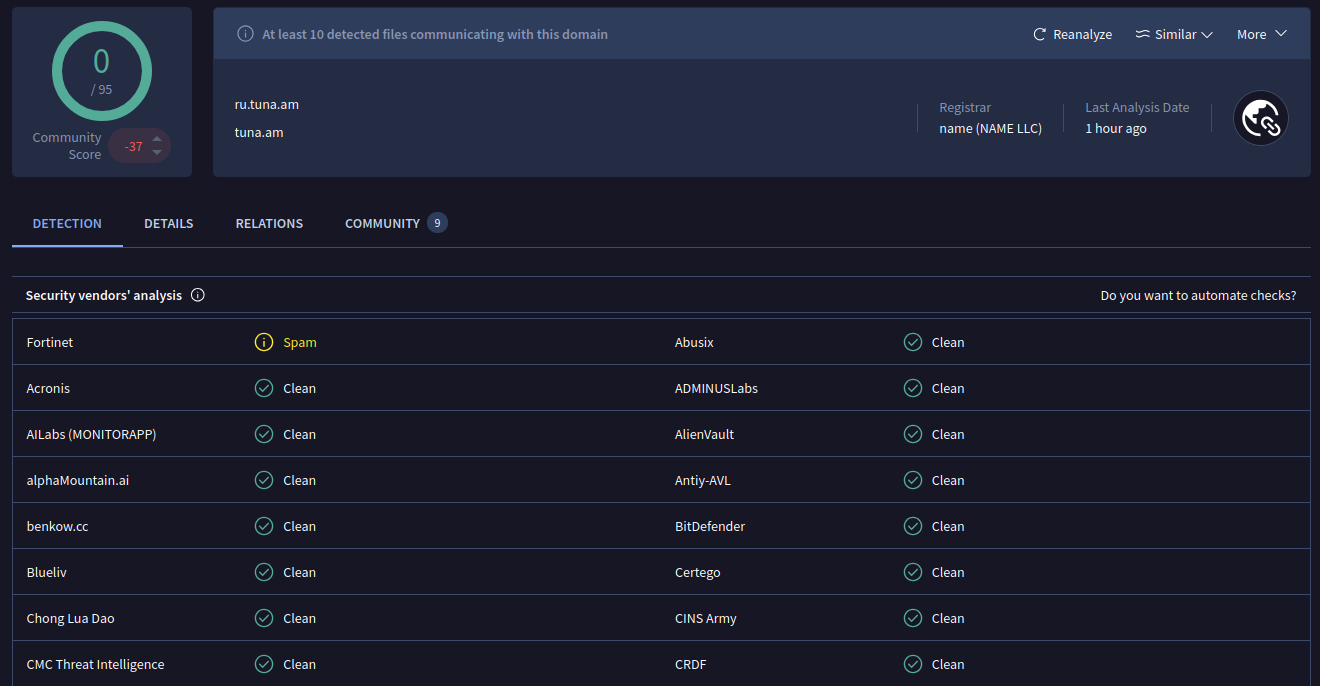1320x686 pixels.
Task: Click the CRDF Clean check icon
Action: point(912,664)
